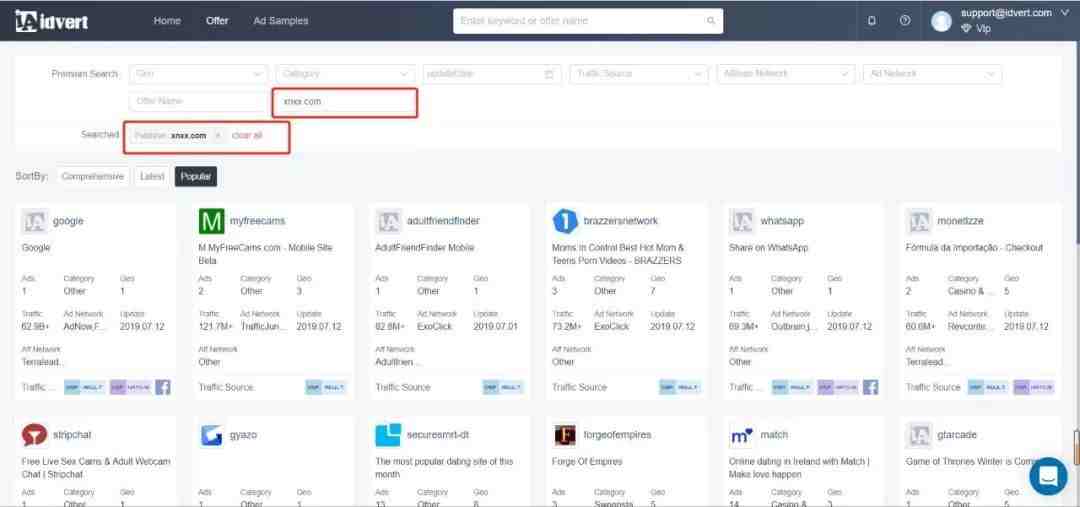1080x507 pixels.
Task: Go to the Home menu
Action: coord(167,21)
